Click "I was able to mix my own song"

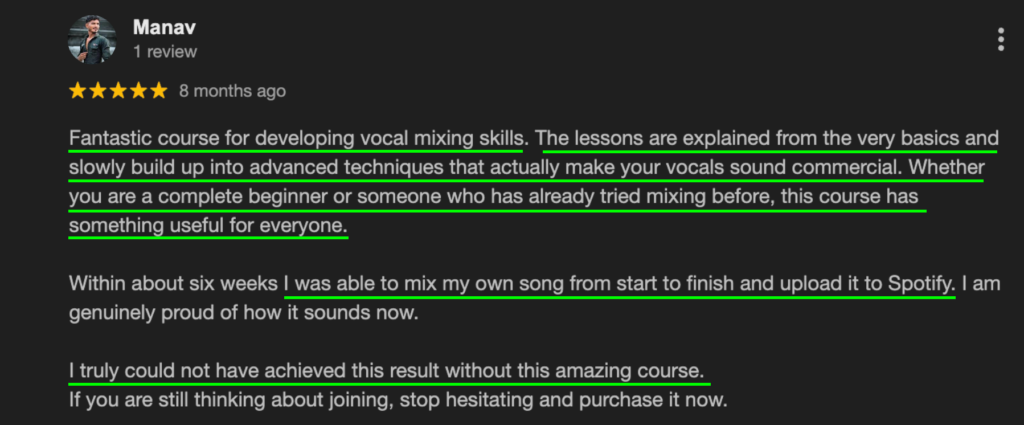tap(500, 283)
